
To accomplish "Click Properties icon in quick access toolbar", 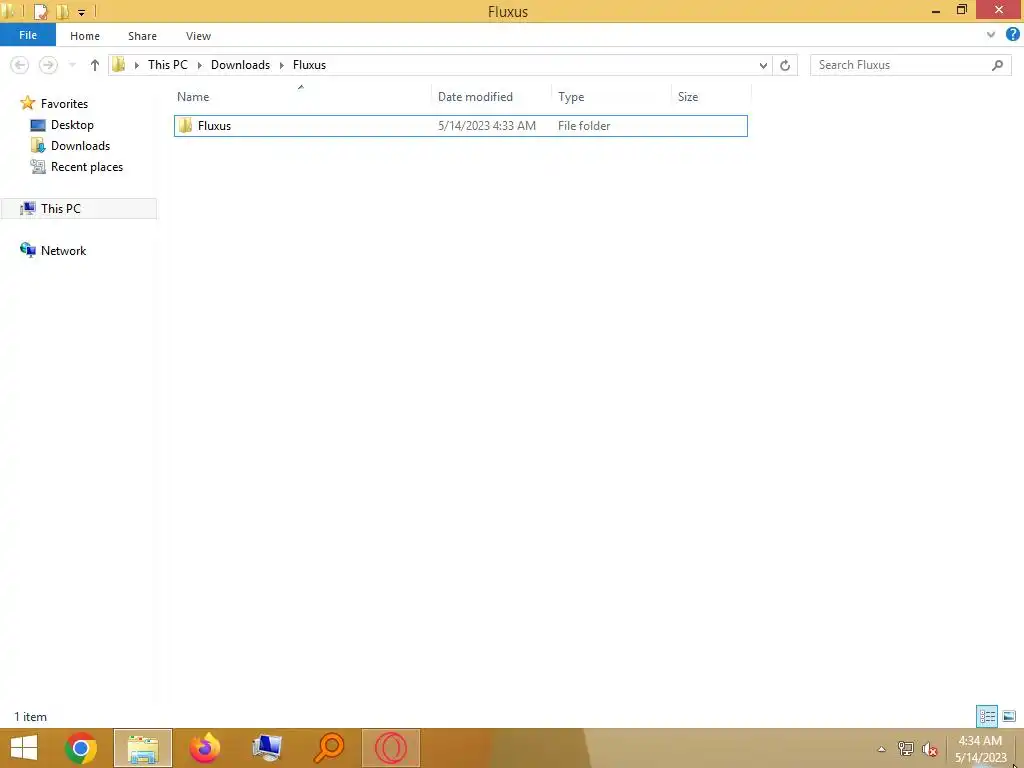I will (x=40, y=11).
